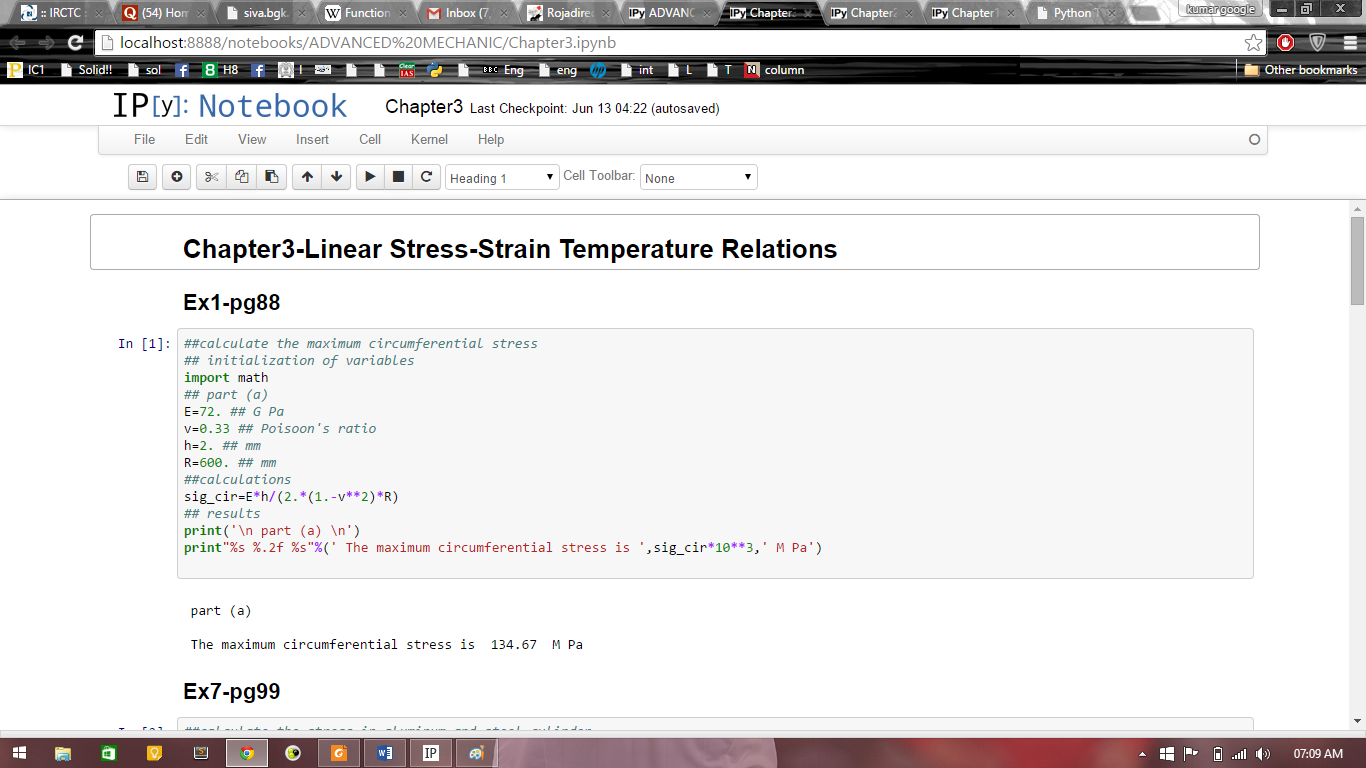Rename notebook by clicking the Chapter3 title
The height and width of the screenshot is (768, 1366).
(x=424, y=107)
